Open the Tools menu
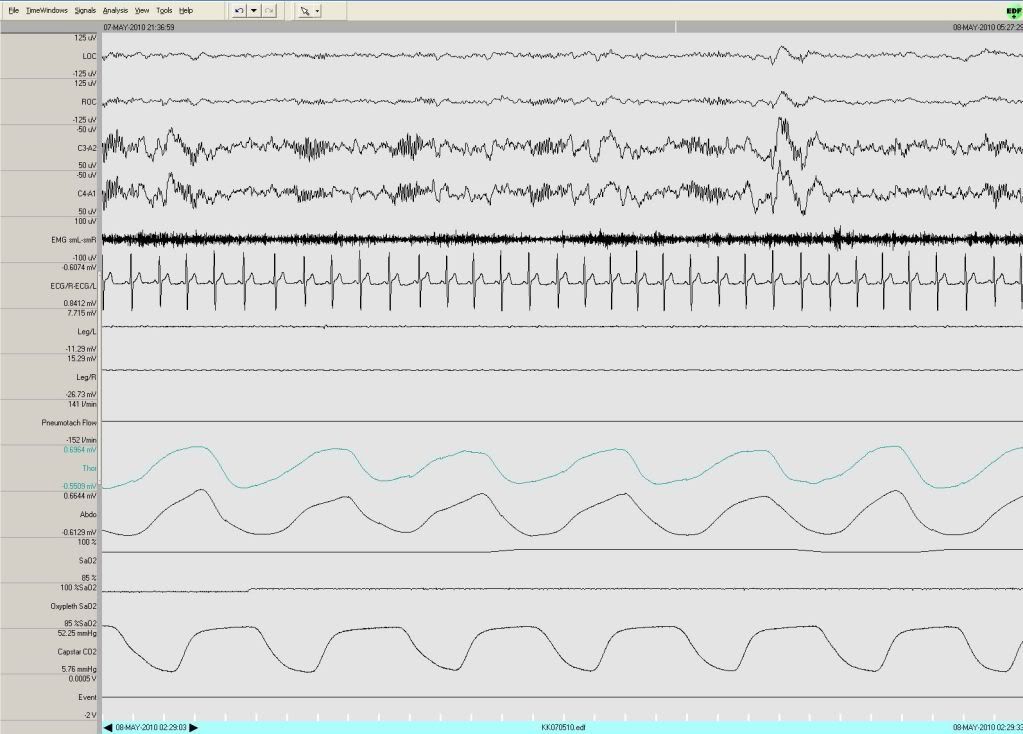This screenshot has width=1023, height=734. coord(164,10)
